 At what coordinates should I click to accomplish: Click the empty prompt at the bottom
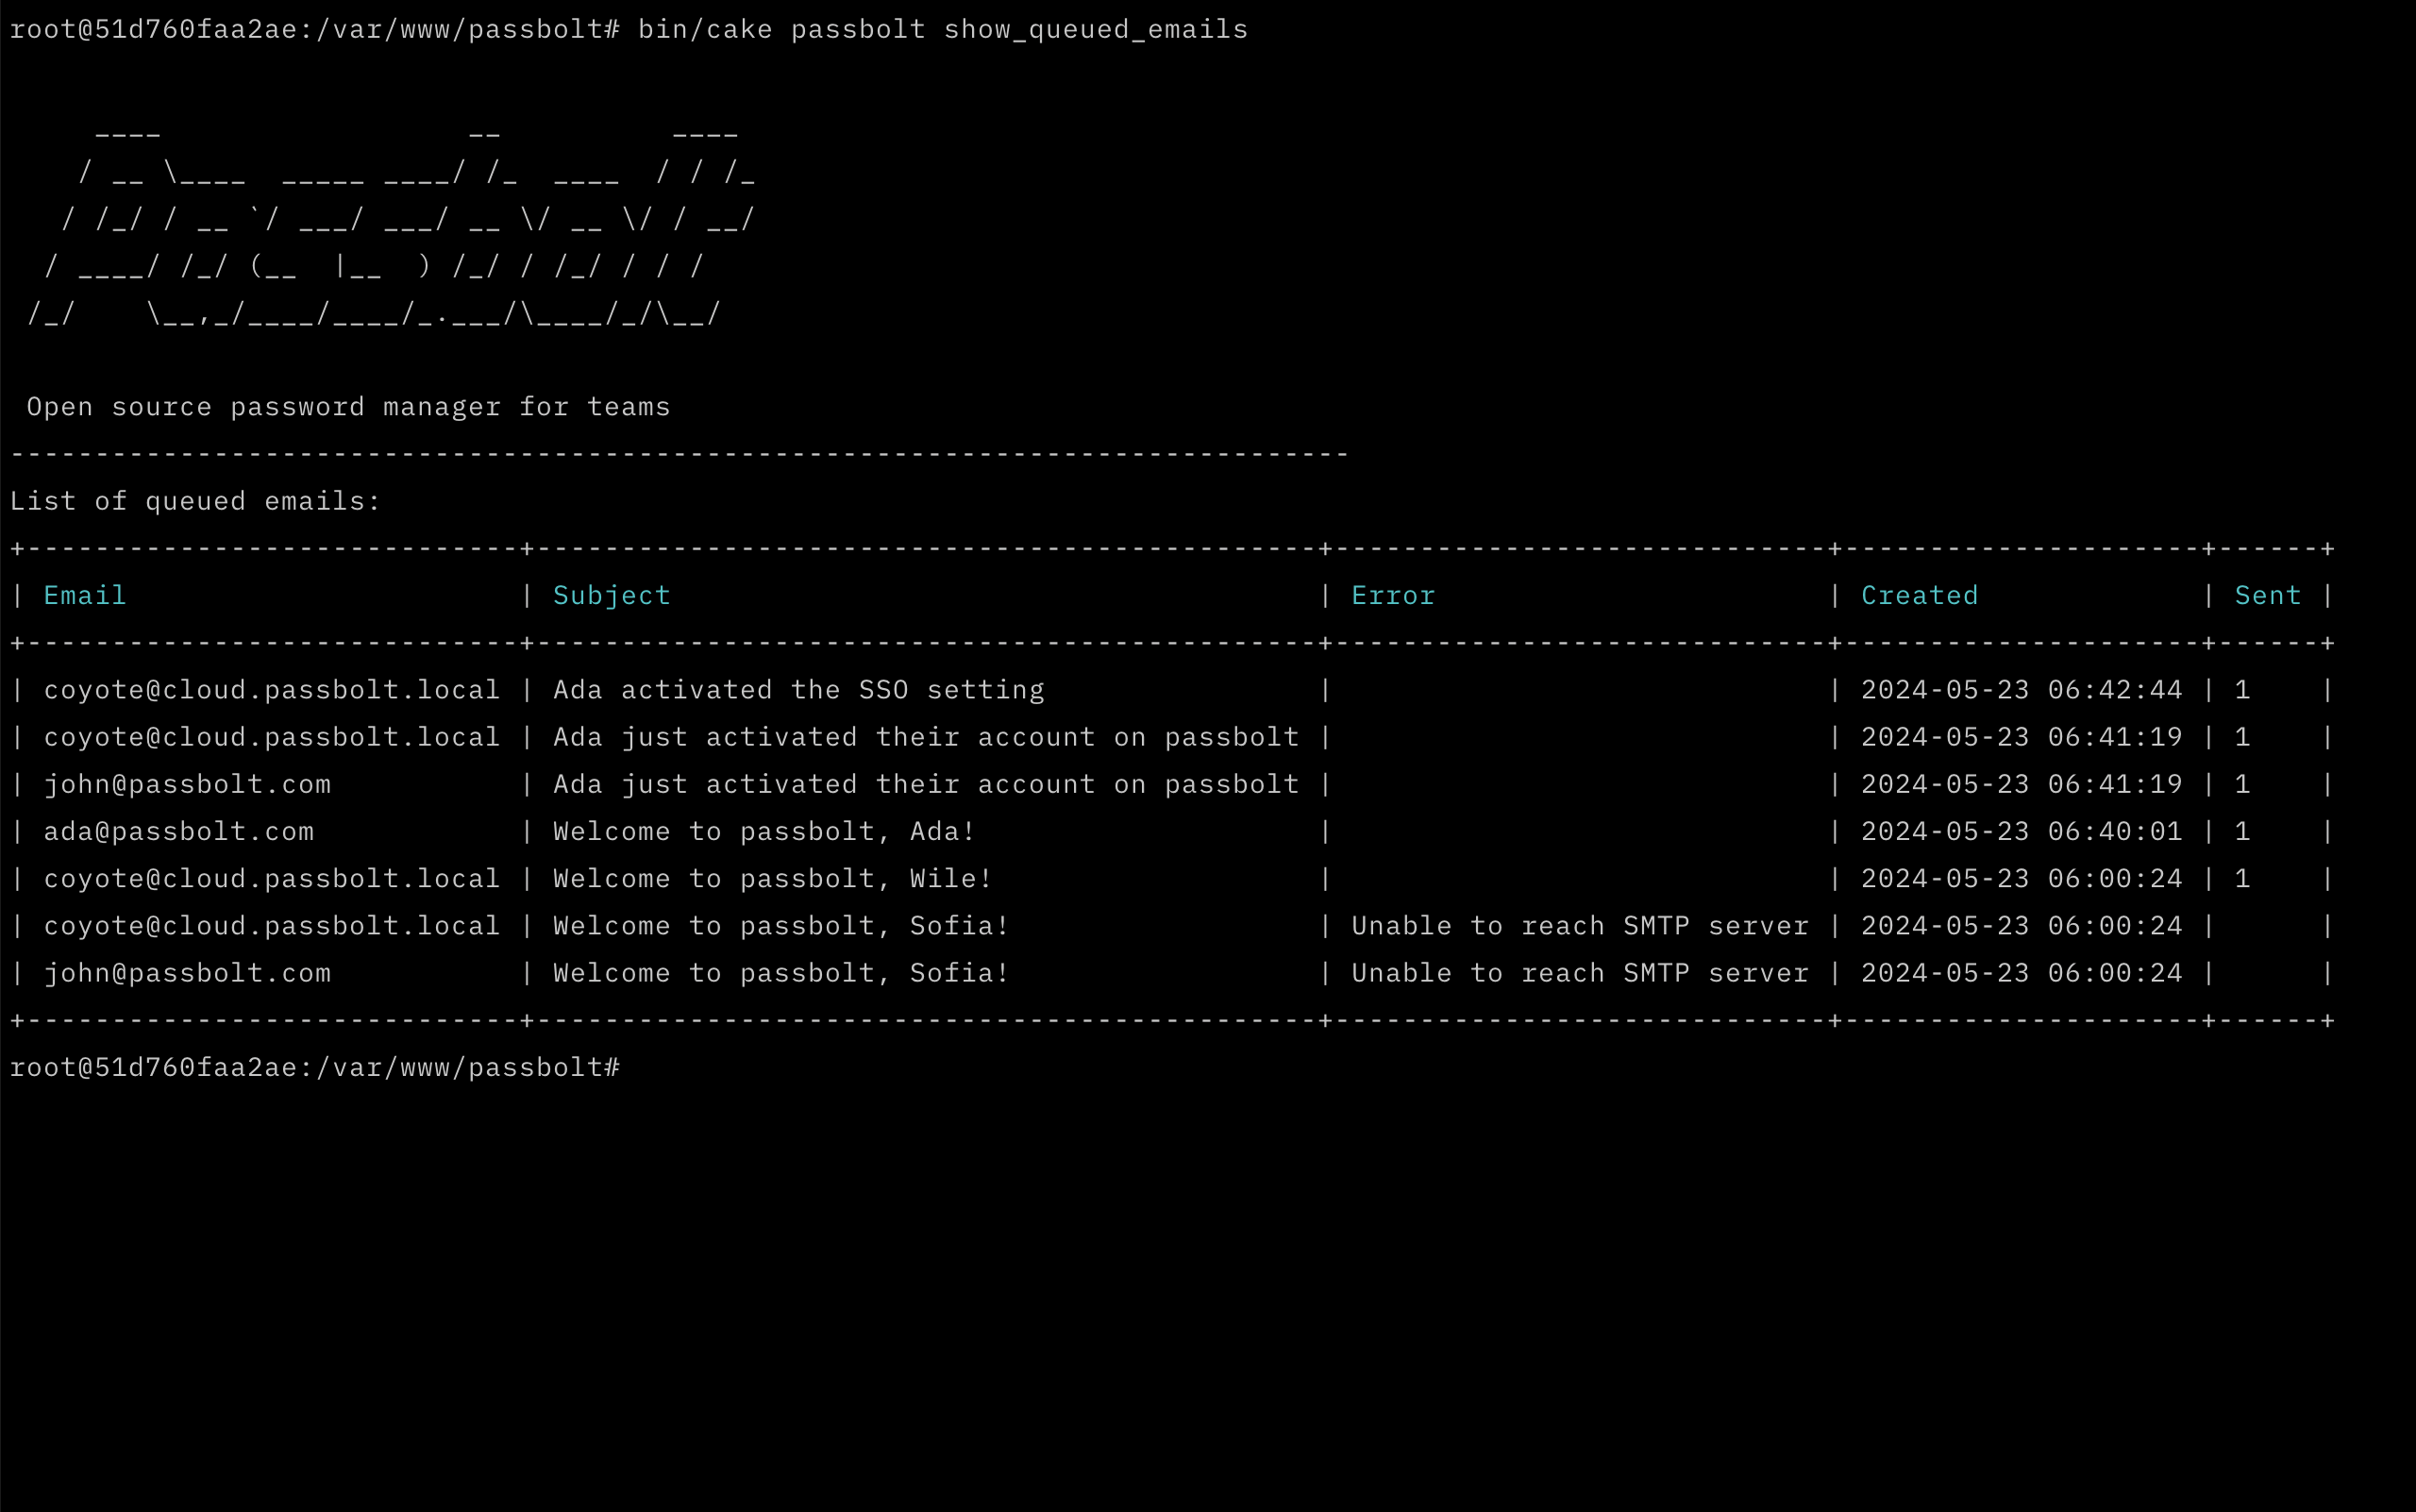click(x=314, y=1066)
